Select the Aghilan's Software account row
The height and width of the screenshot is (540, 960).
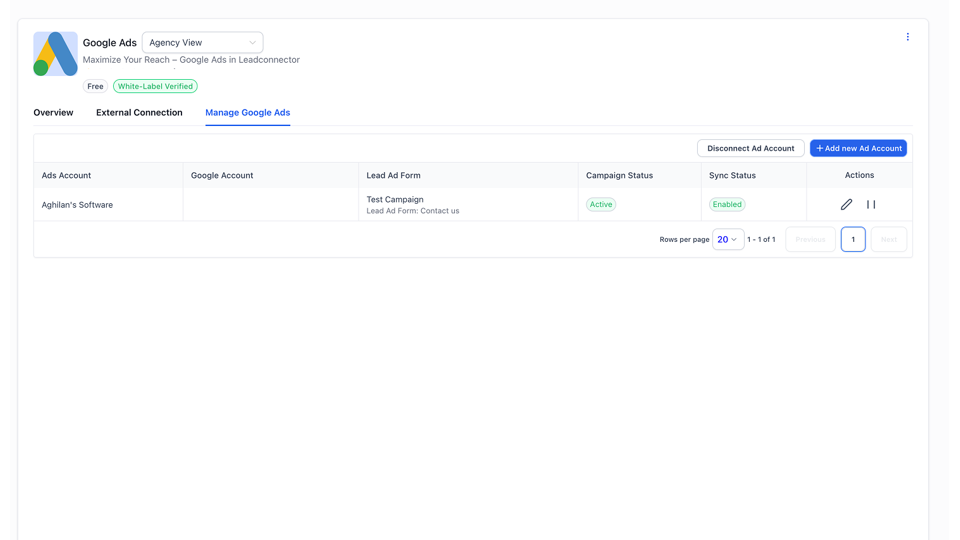(x=77, y=205)
